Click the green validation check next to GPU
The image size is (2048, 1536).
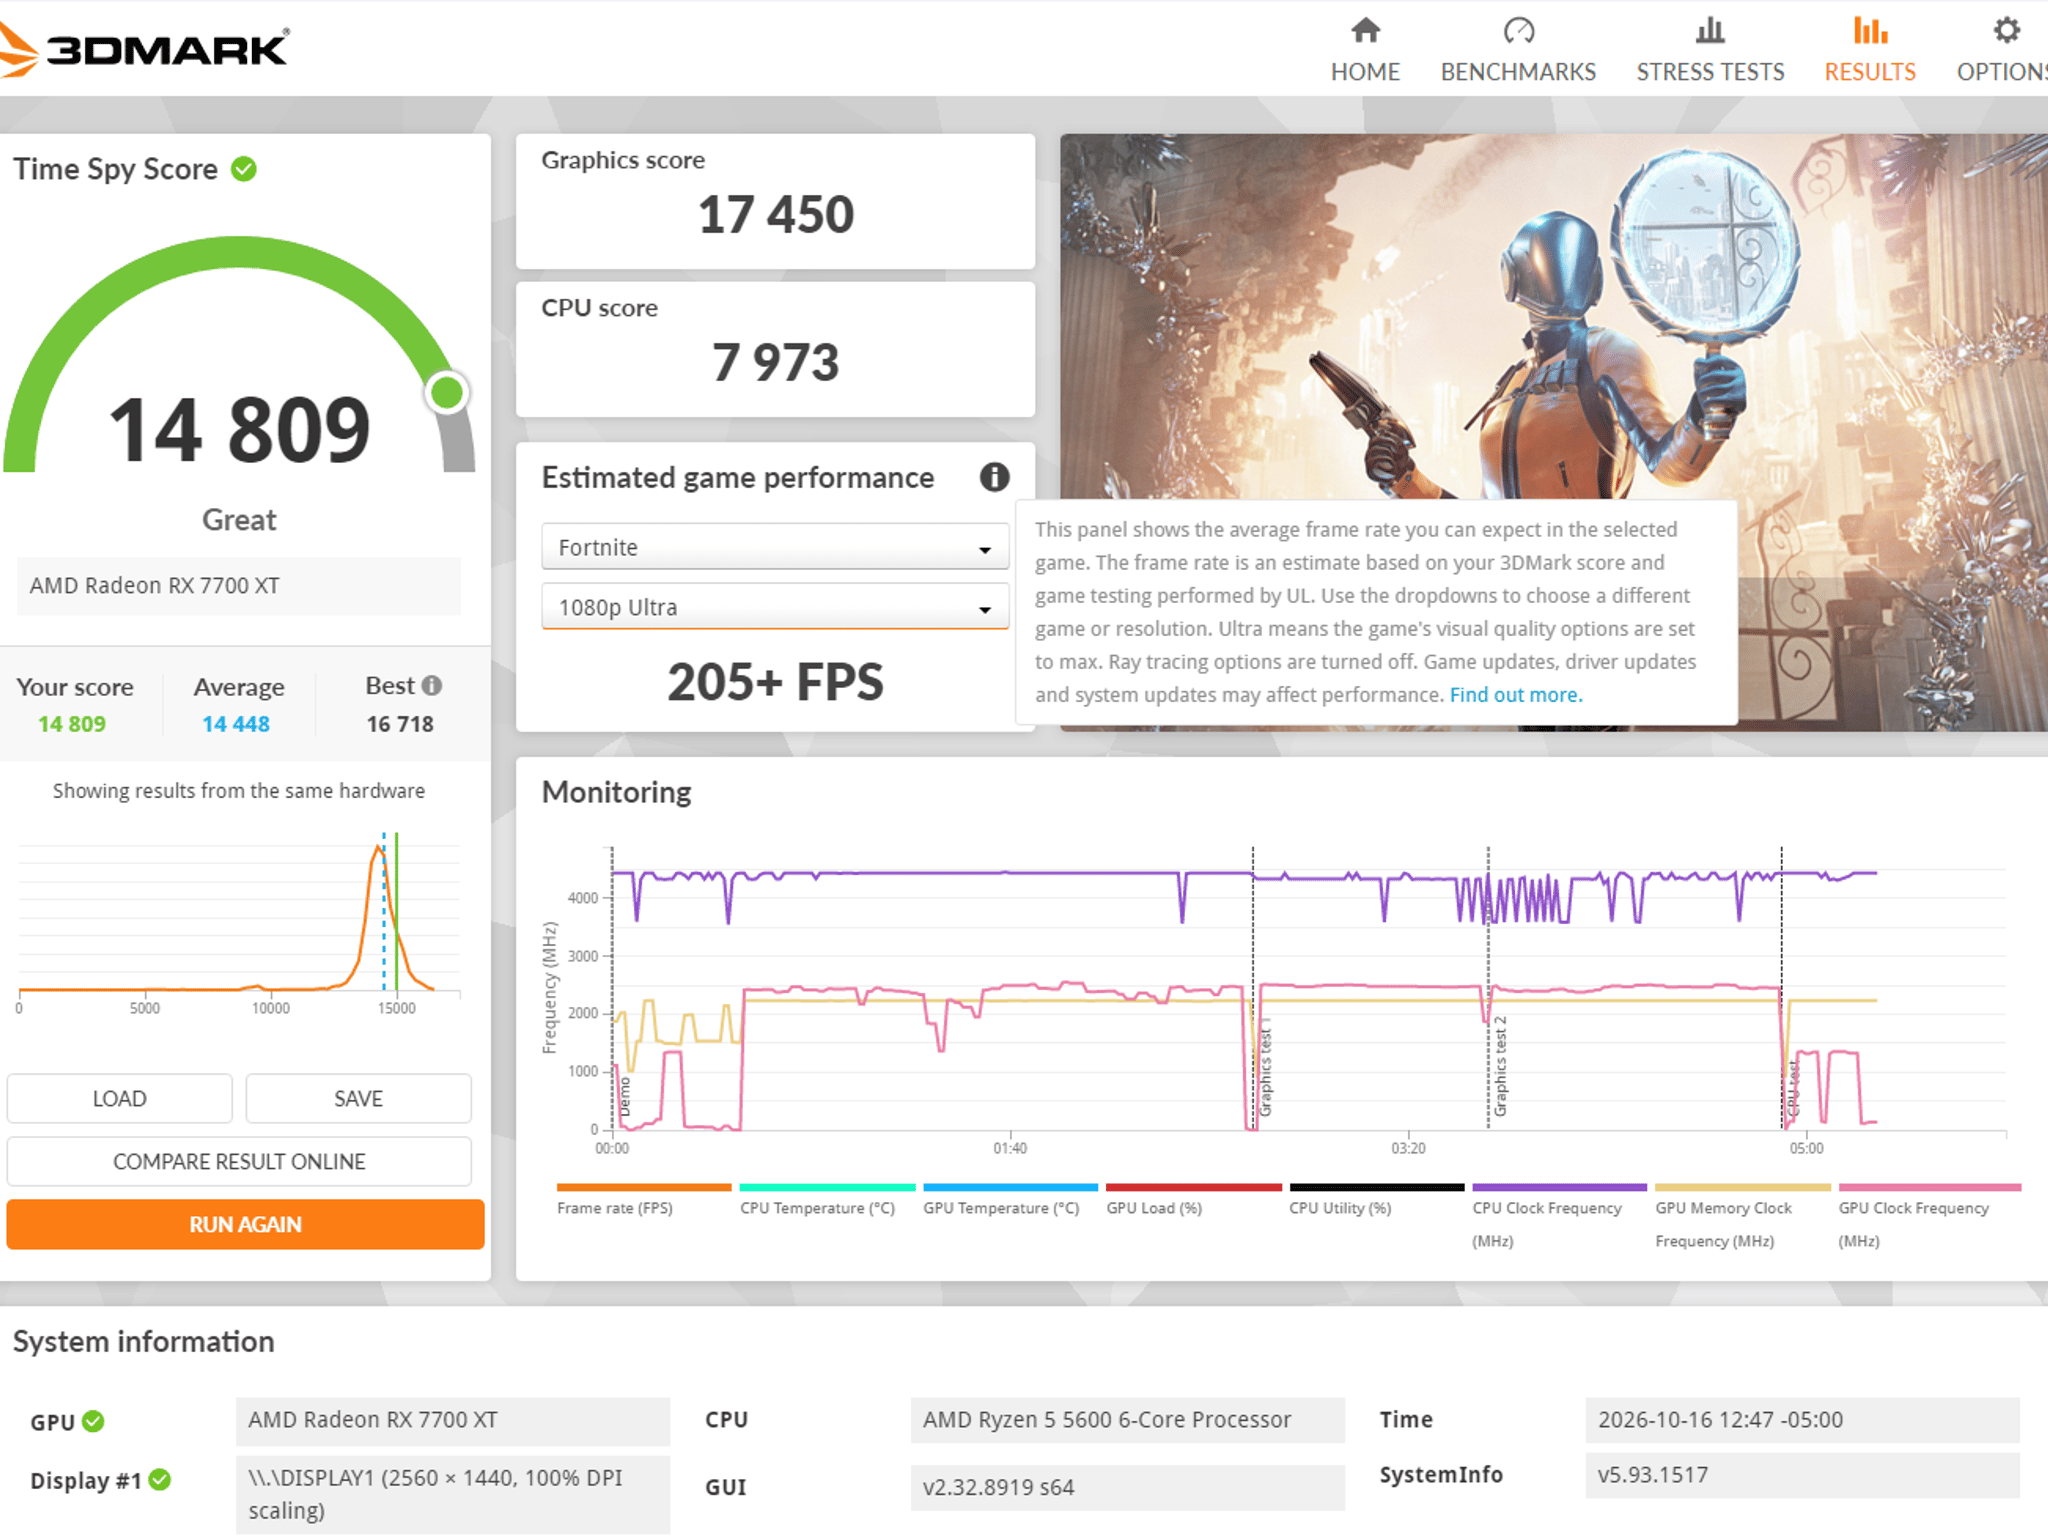tap(93, 1421)
